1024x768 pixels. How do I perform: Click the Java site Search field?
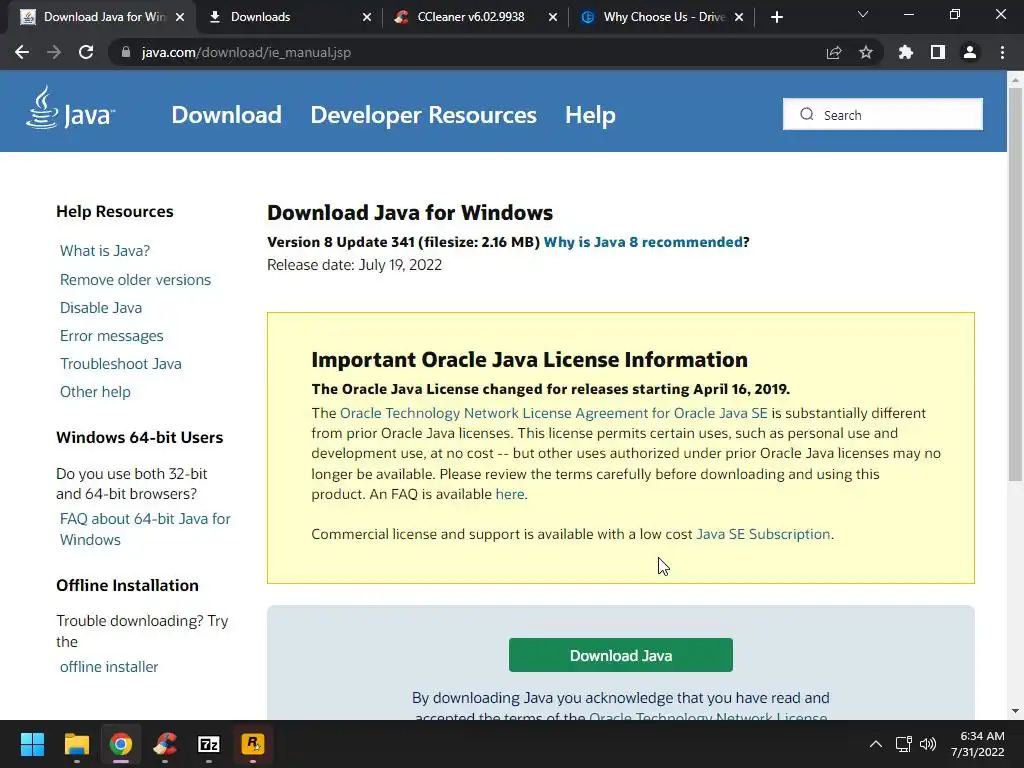pos(883,114)
